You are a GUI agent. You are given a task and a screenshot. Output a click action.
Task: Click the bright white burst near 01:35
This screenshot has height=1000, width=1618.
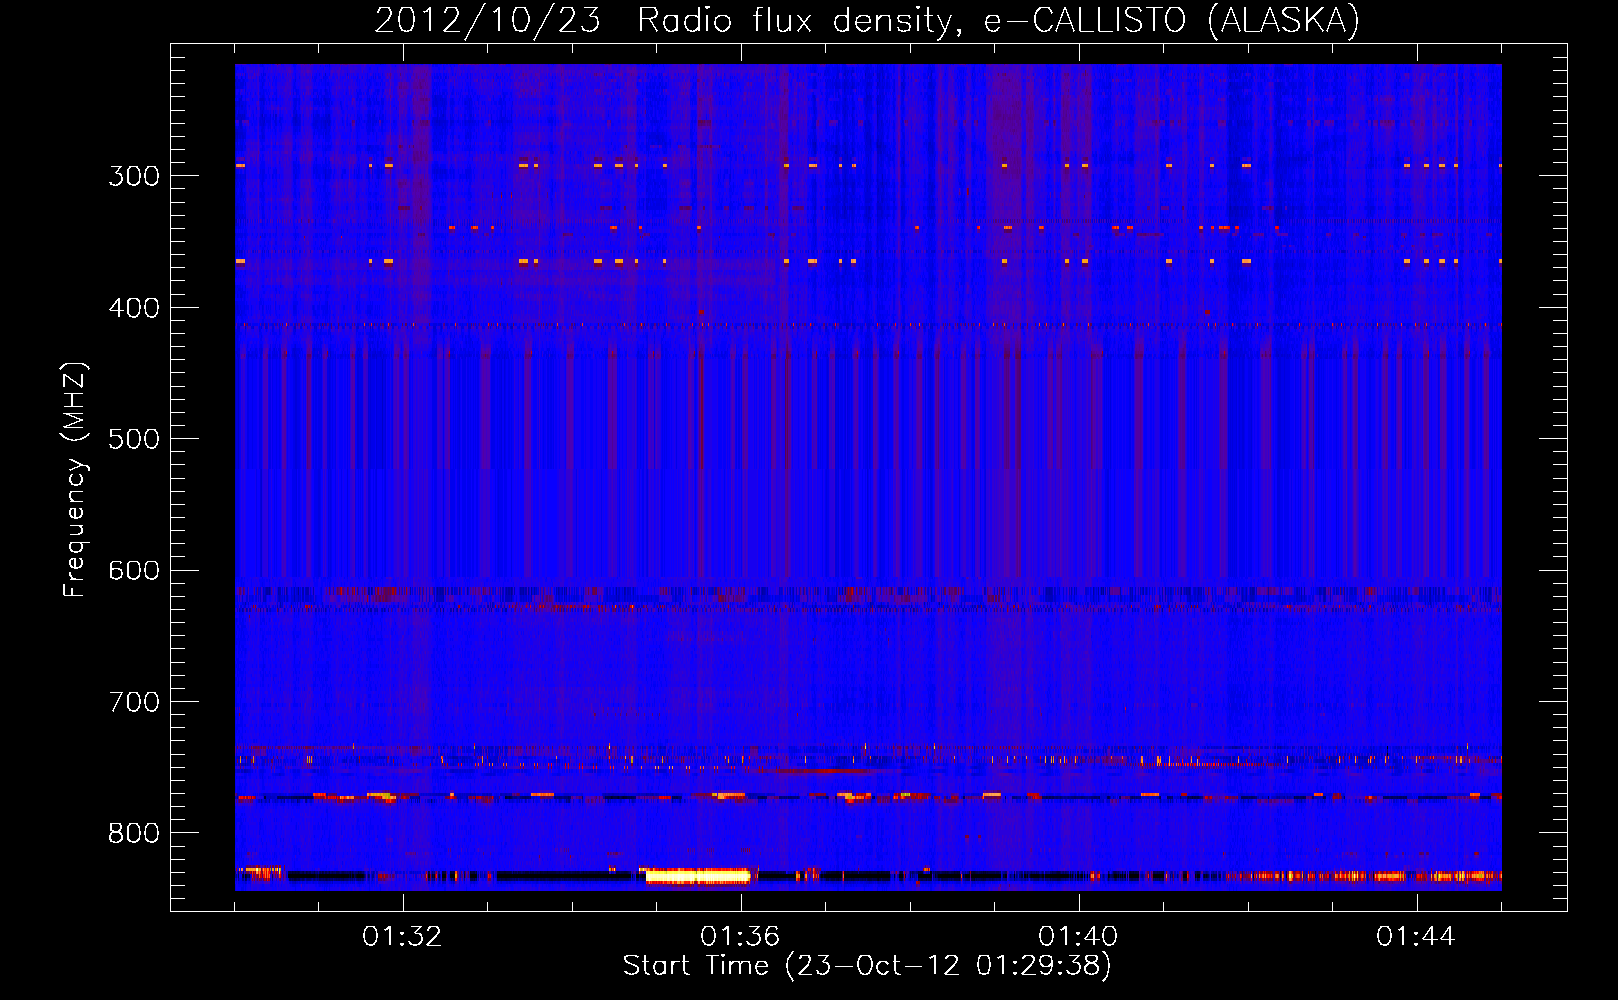tap(697, 876)
